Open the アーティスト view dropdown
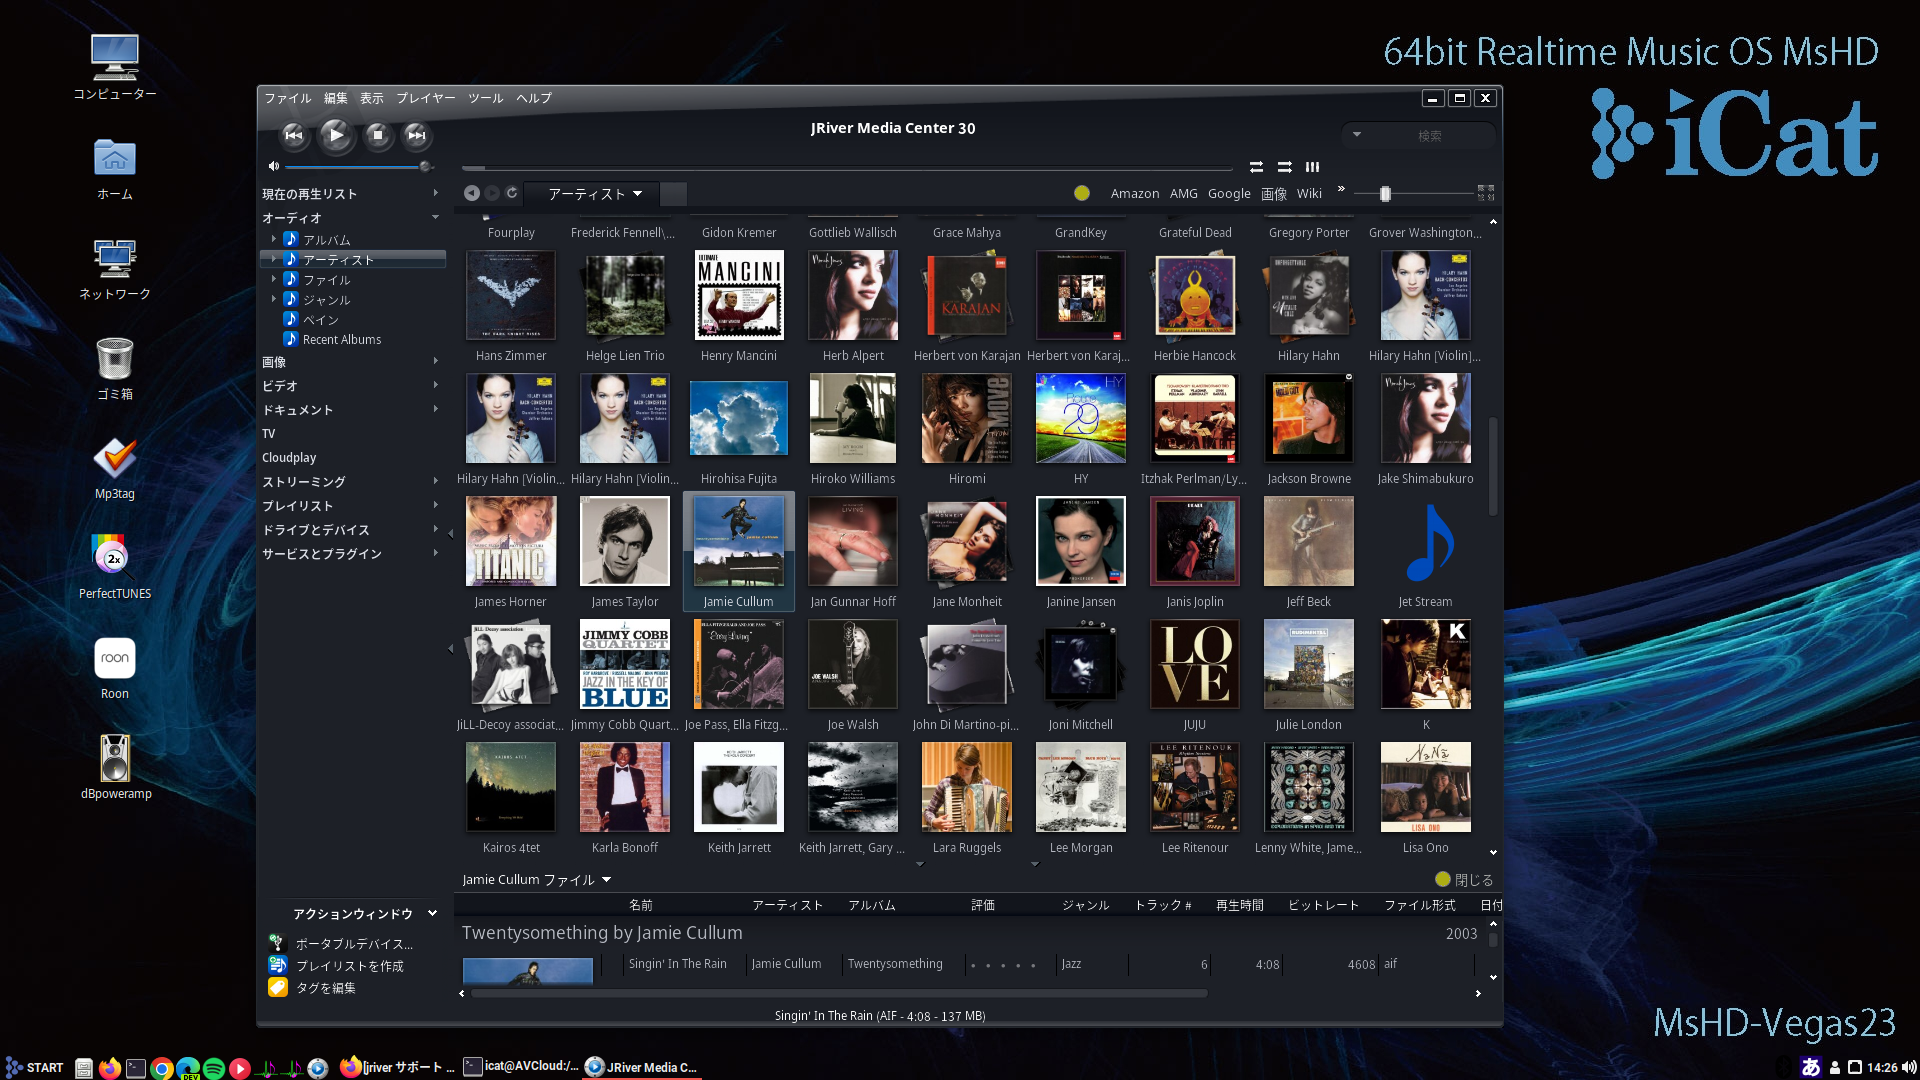1920x1080 pixels. pyautogui.click(x=595, y=194)
